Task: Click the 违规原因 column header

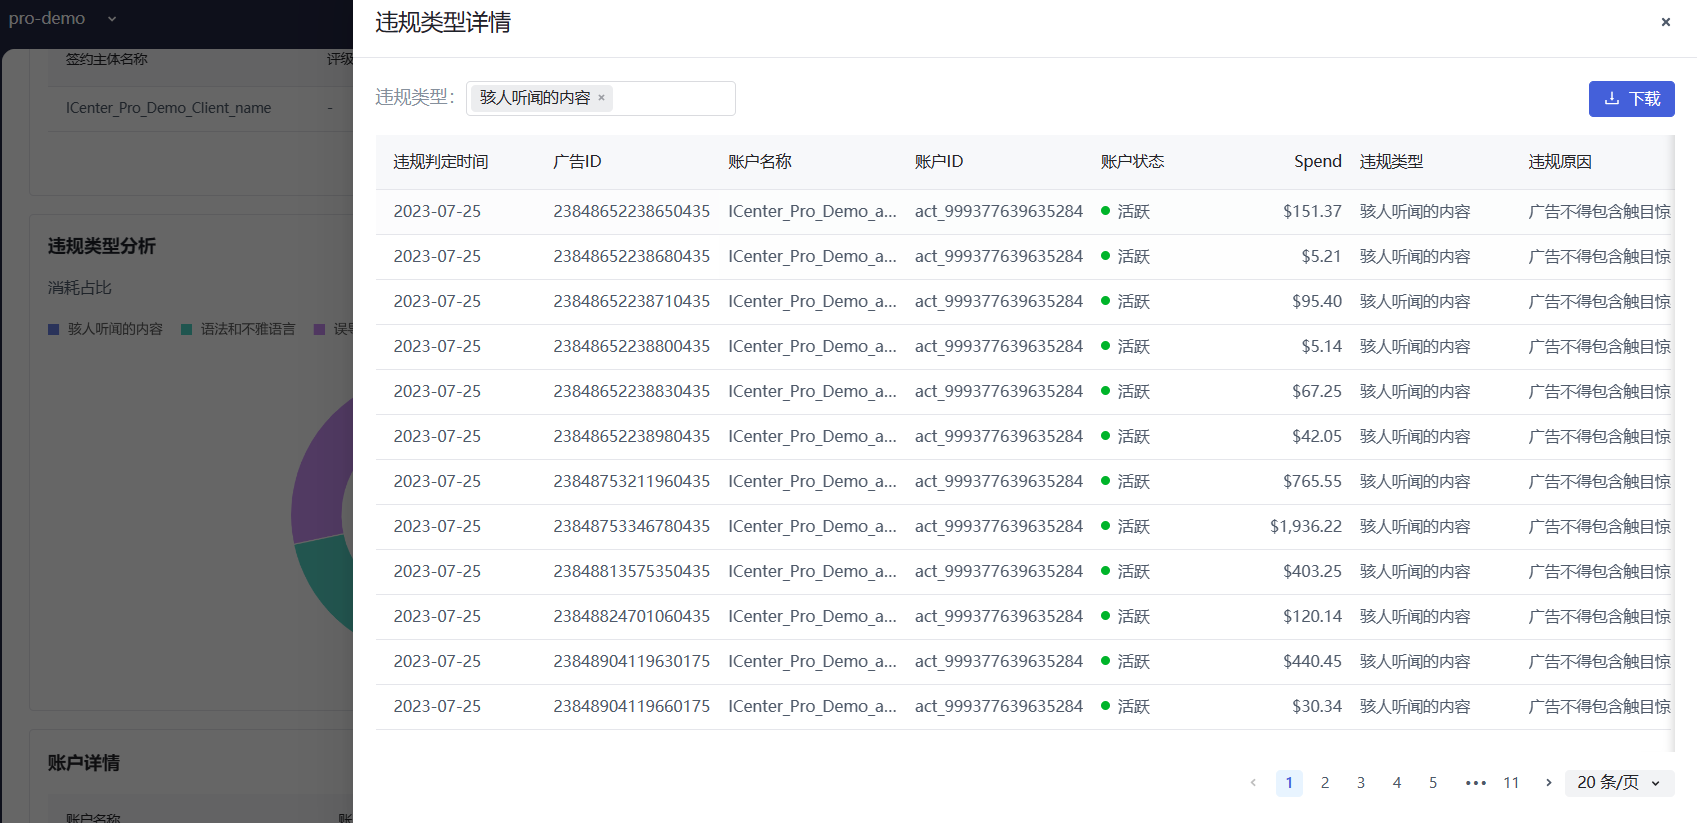Action: pos(1560,162)
